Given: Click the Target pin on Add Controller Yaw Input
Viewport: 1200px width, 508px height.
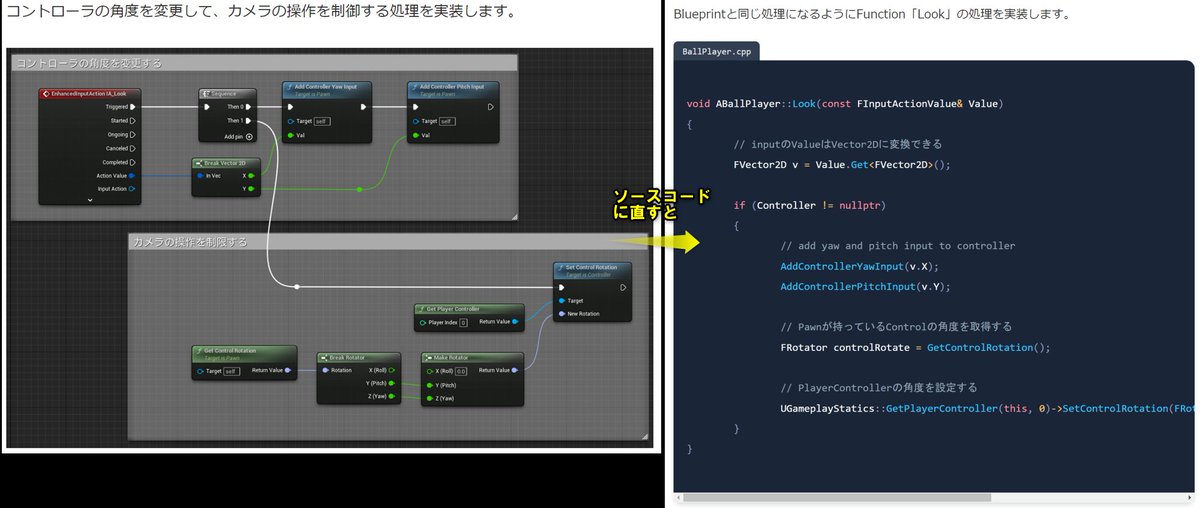Looking at the screenshot, I should coord(291,120).
